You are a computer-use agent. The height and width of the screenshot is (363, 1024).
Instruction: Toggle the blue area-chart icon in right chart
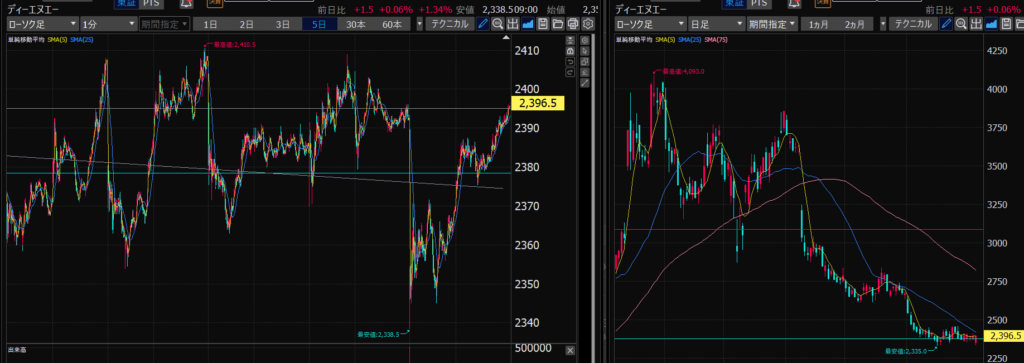click(x=991, y=24)
